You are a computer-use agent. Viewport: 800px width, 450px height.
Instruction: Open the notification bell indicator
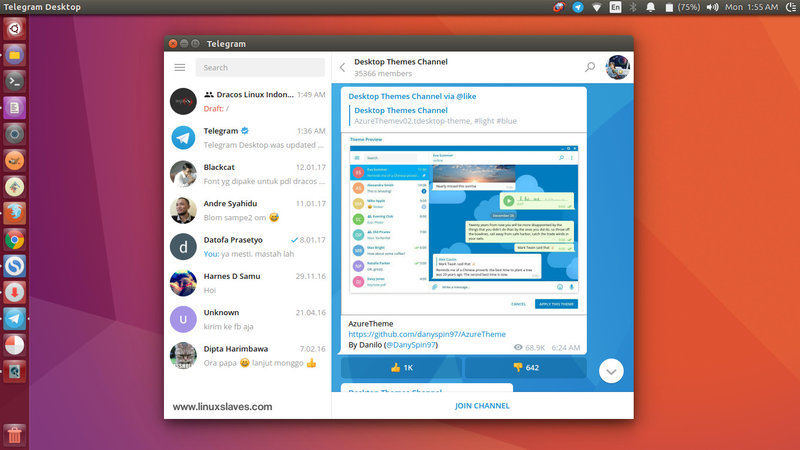pyautogui.click(x=651, y=7)
